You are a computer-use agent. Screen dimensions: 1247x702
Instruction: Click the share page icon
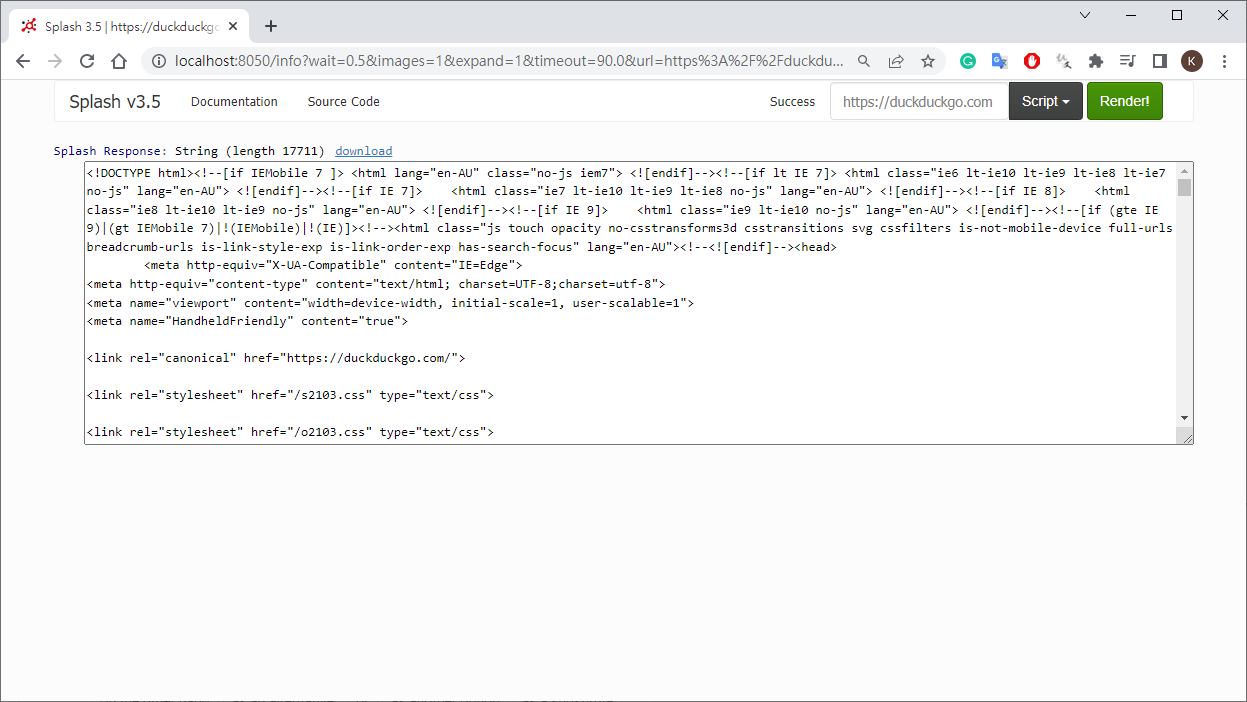point(896,61)
